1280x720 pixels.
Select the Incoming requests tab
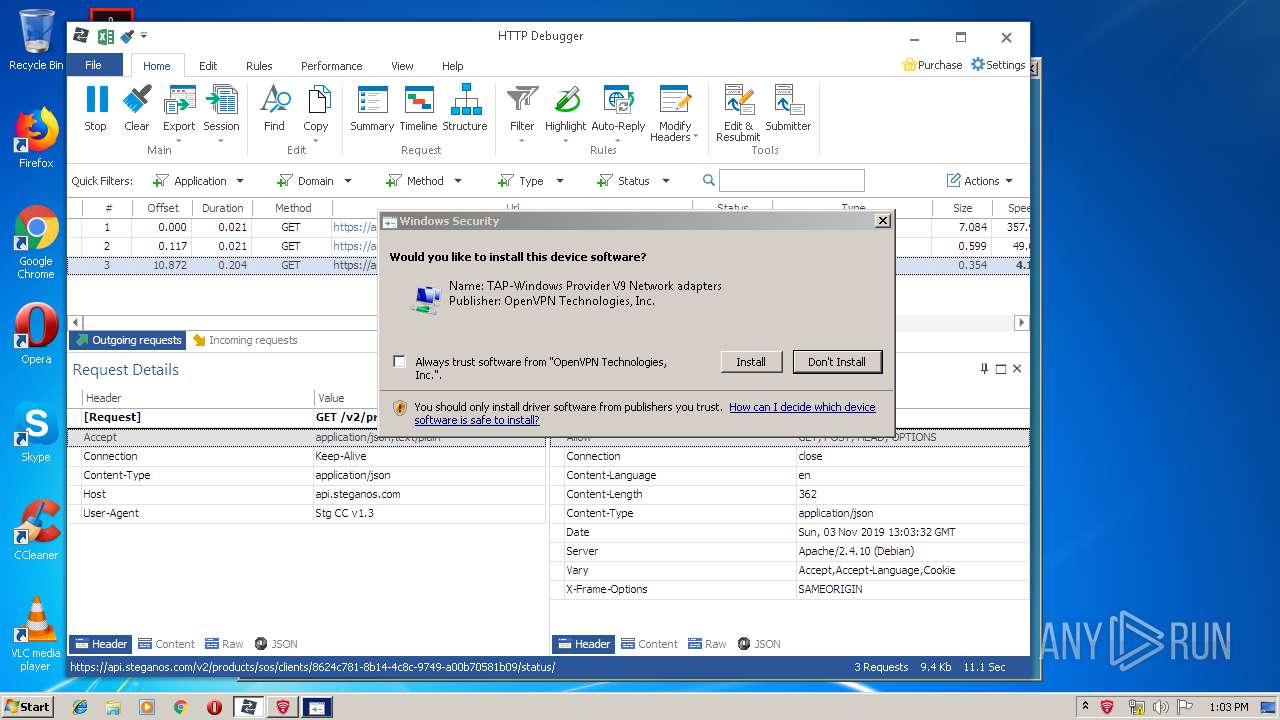pyautogui.click(x=245, y=340)
